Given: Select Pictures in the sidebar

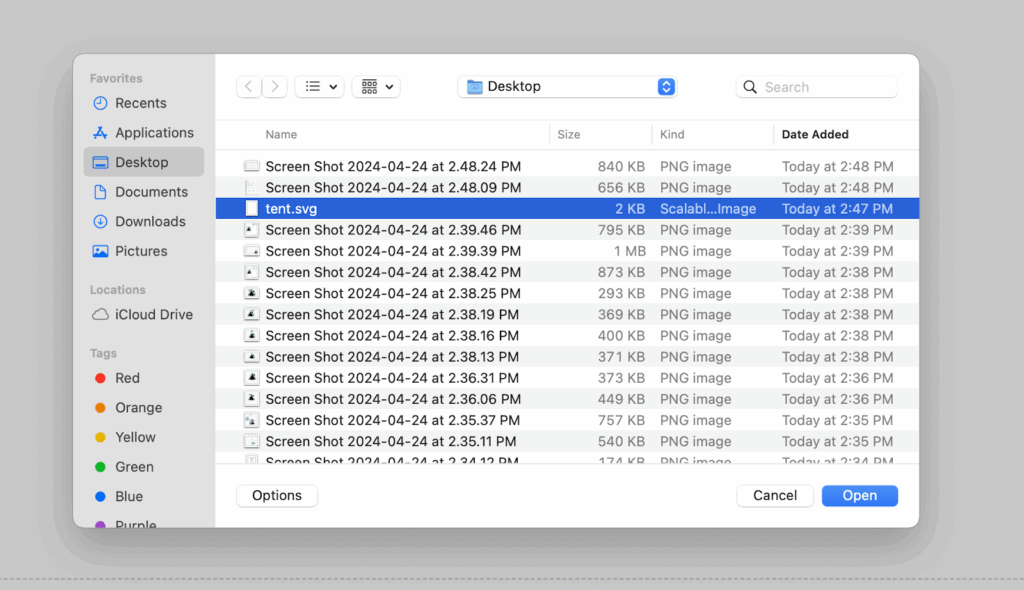Looking at the screenshot, I should coord(141,251).
